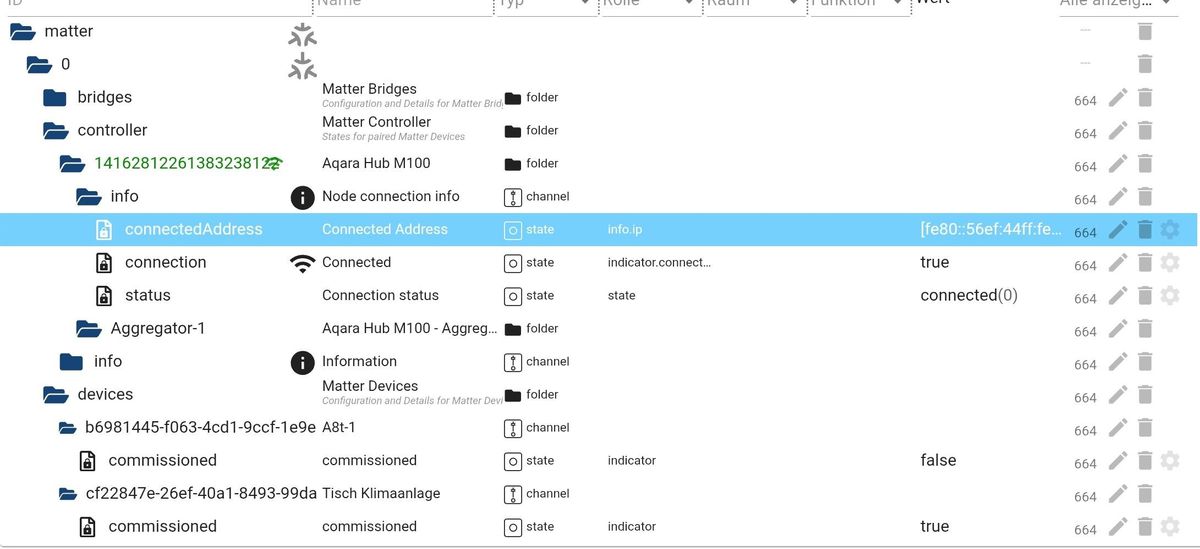Click the false value of A8t-1 commissioned

coord(938,461)
